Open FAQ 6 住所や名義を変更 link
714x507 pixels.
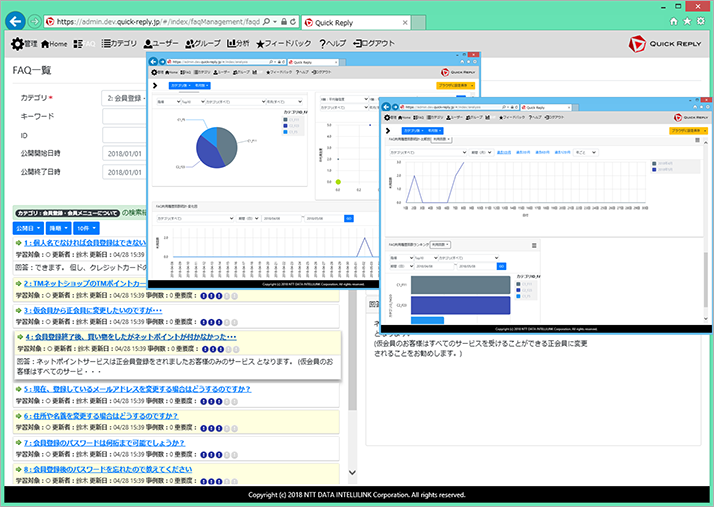tap(101, 416)
